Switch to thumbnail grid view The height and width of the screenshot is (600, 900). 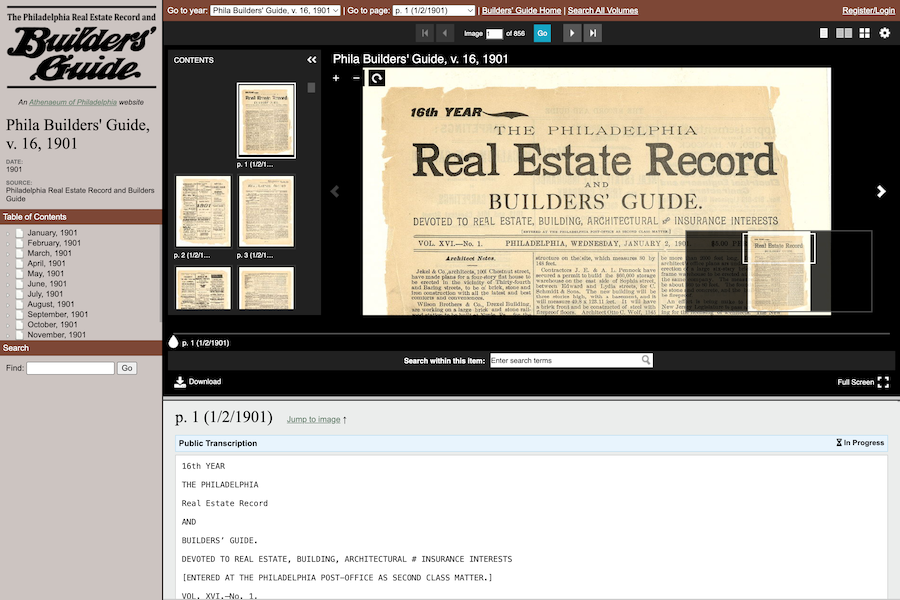(x=864, y=33)
